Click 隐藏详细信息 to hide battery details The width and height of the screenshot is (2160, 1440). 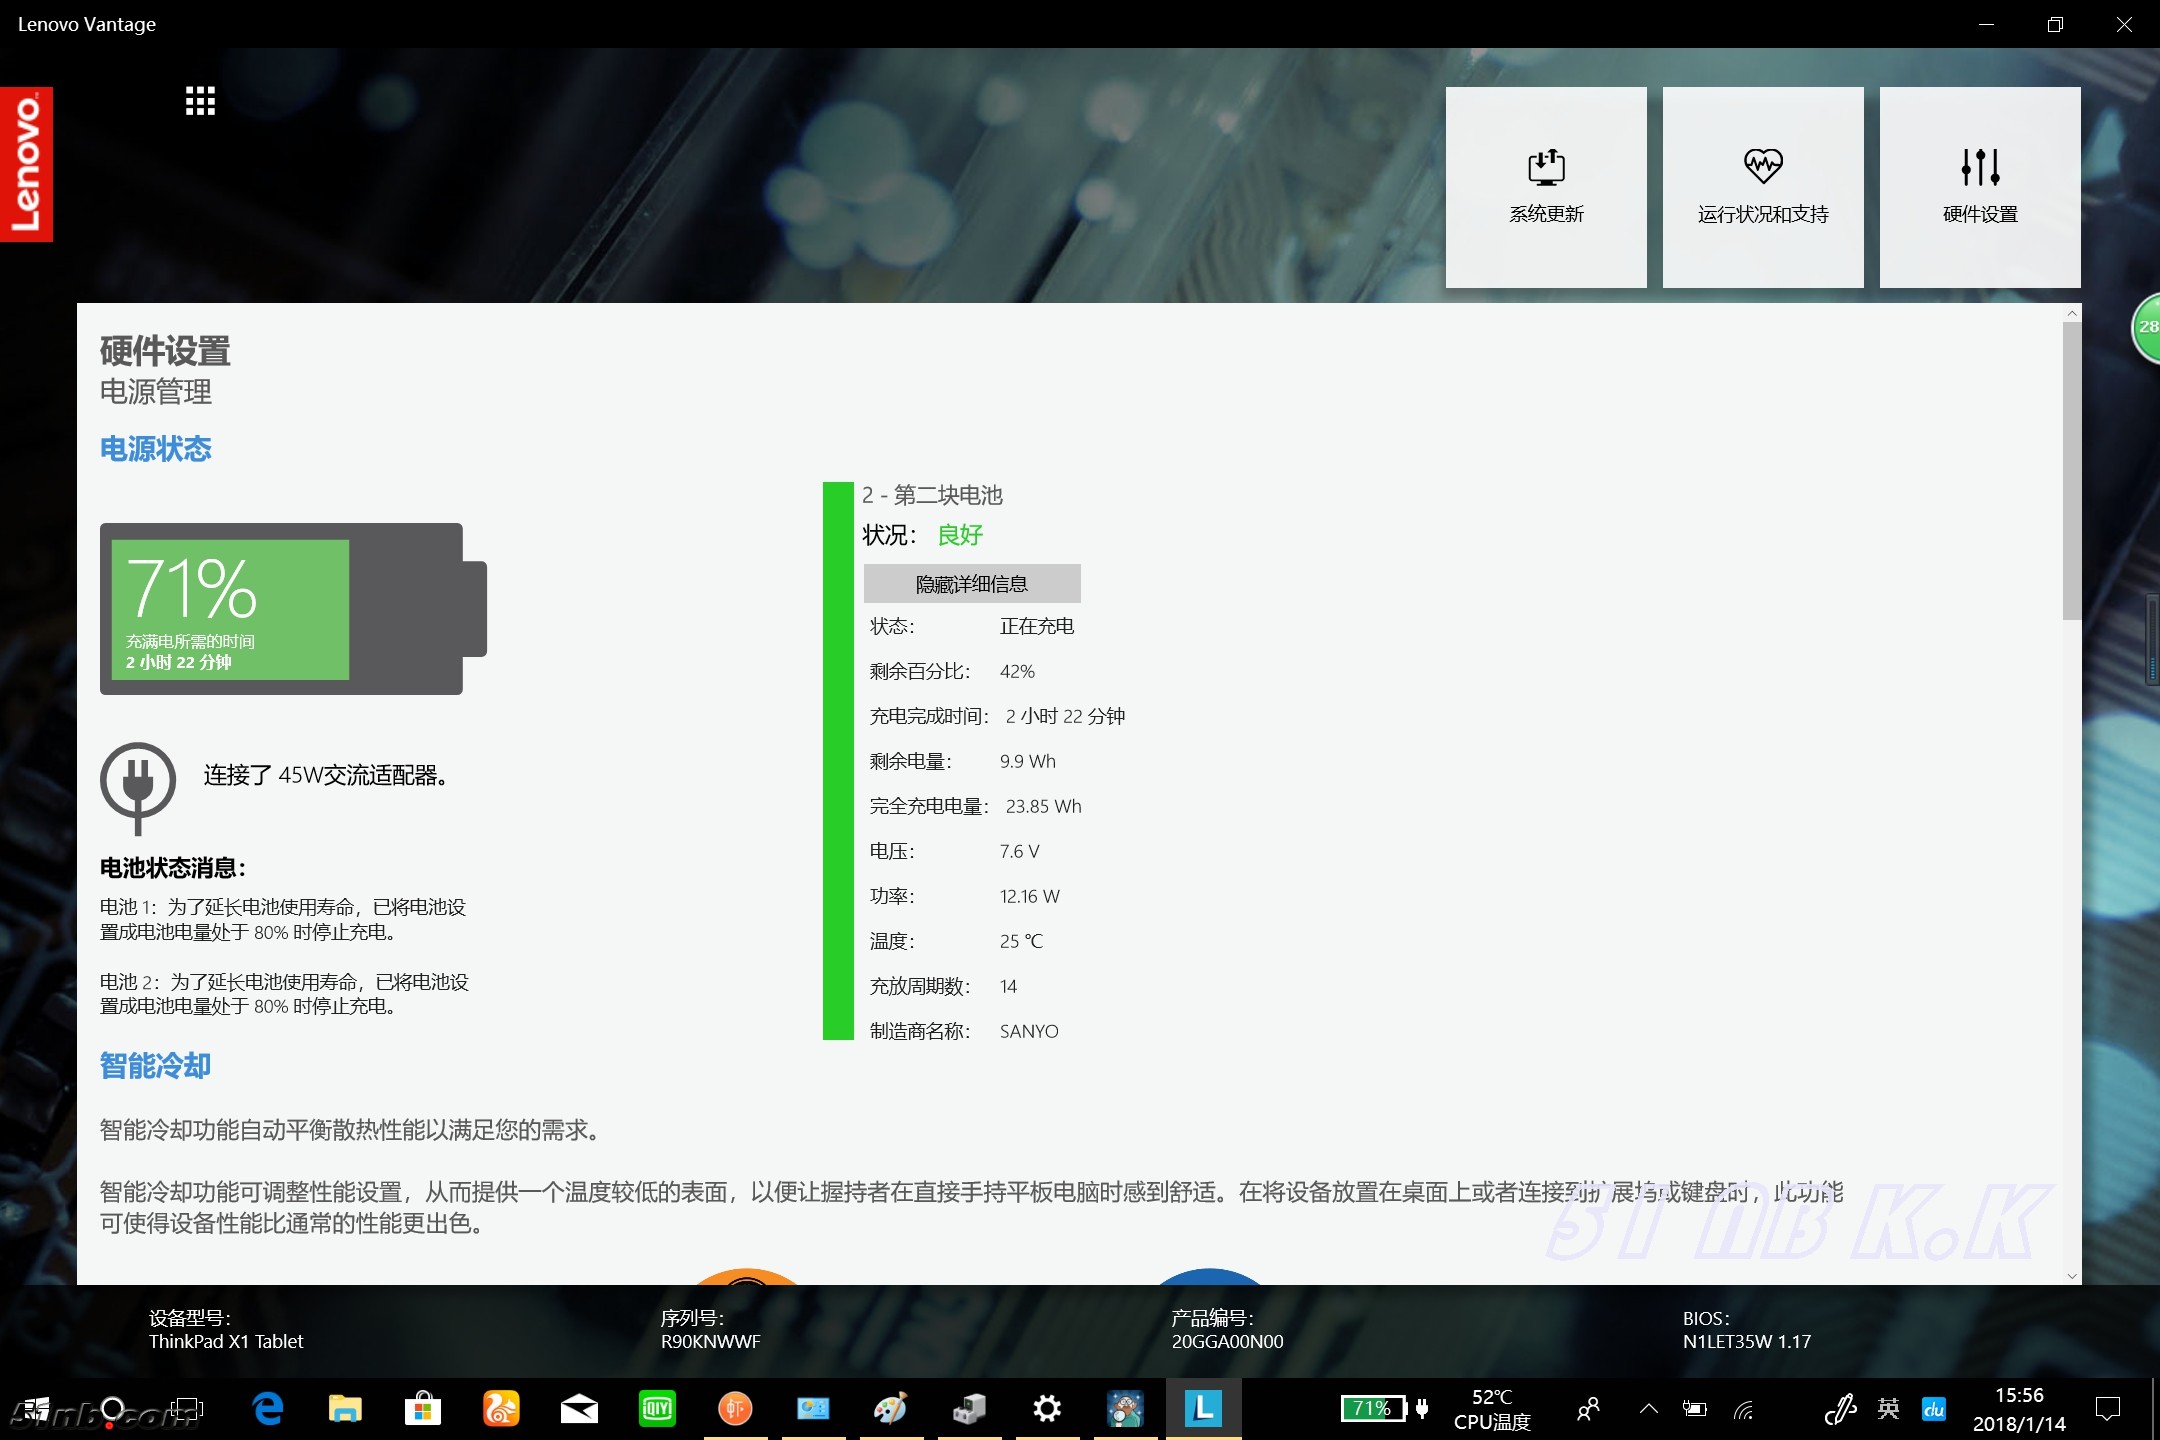pyautogui.click(x=972, y=584)
